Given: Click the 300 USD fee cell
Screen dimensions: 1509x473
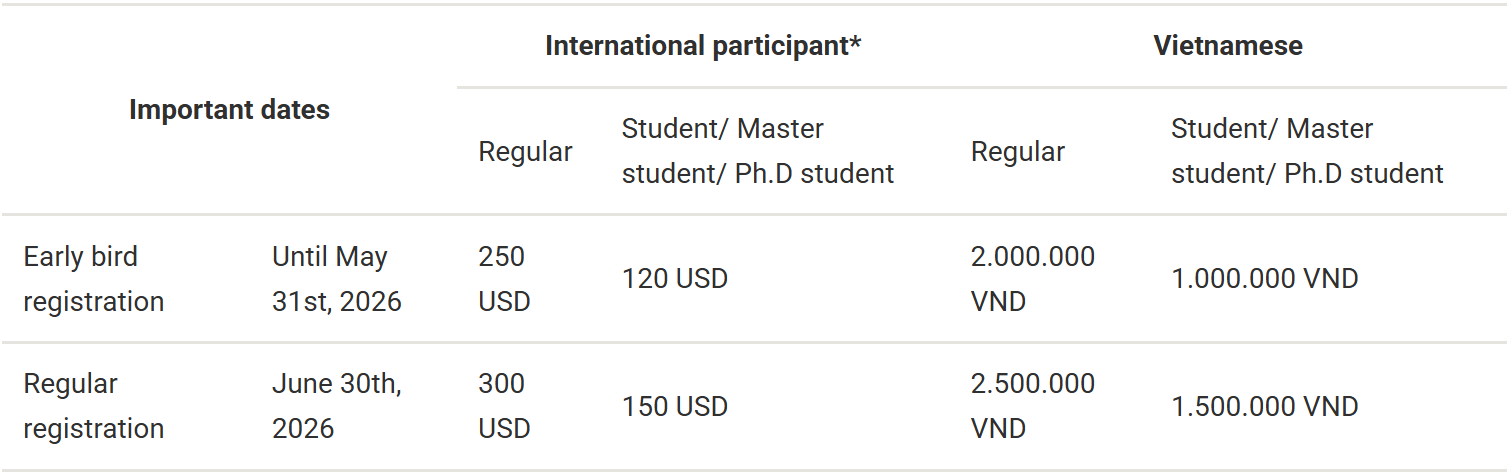Looking at the screenshot, I should [504, 406].
